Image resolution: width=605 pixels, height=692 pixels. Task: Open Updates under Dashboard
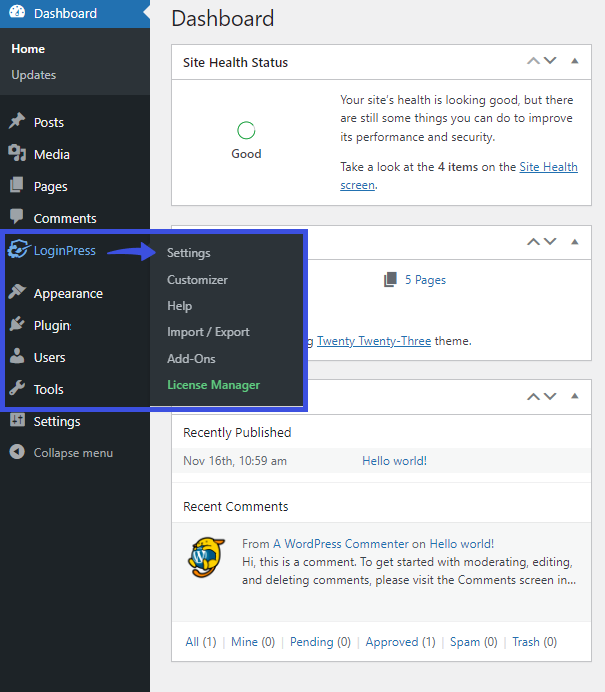[34, 75]
